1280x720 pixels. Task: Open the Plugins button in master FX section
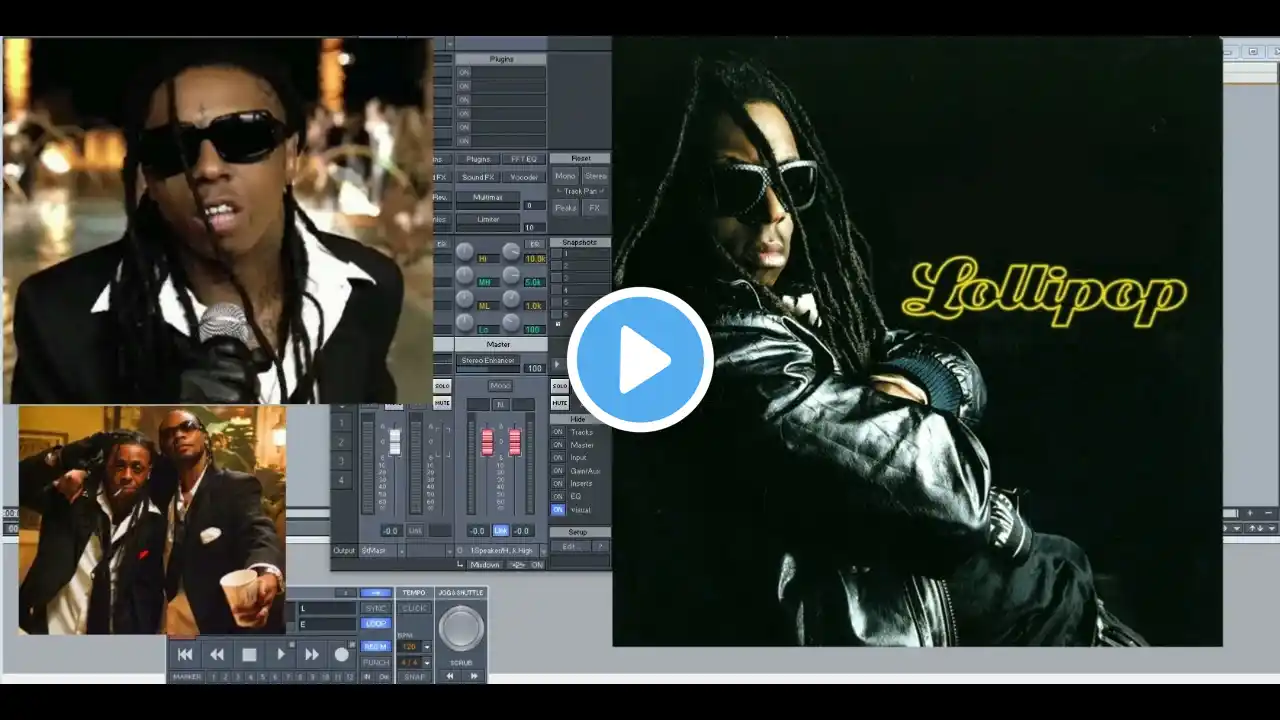pos(478,159)
